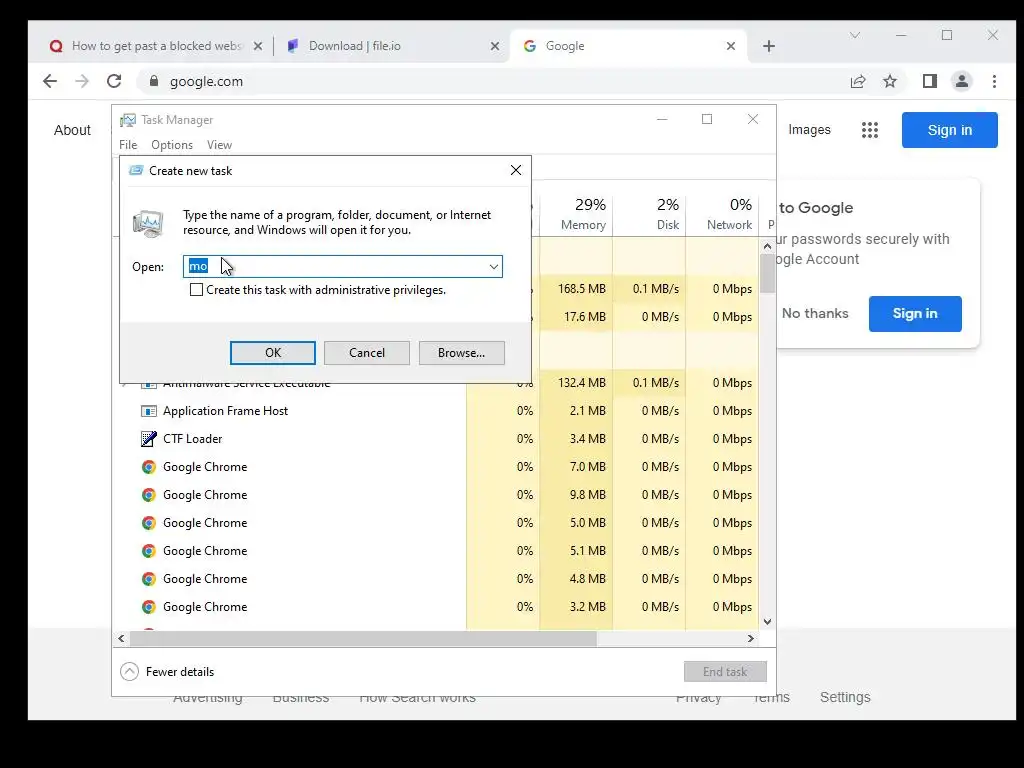
Task: Click the horizontal scrollbar thumb in Task Manager
Action: click(363, 638)
